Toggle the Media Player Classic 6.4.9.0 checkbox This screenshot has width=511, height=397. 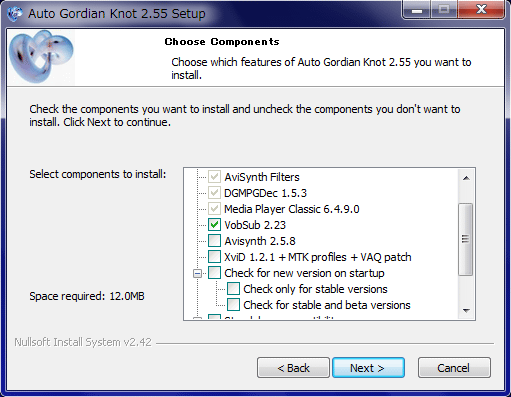click(214, 209)
